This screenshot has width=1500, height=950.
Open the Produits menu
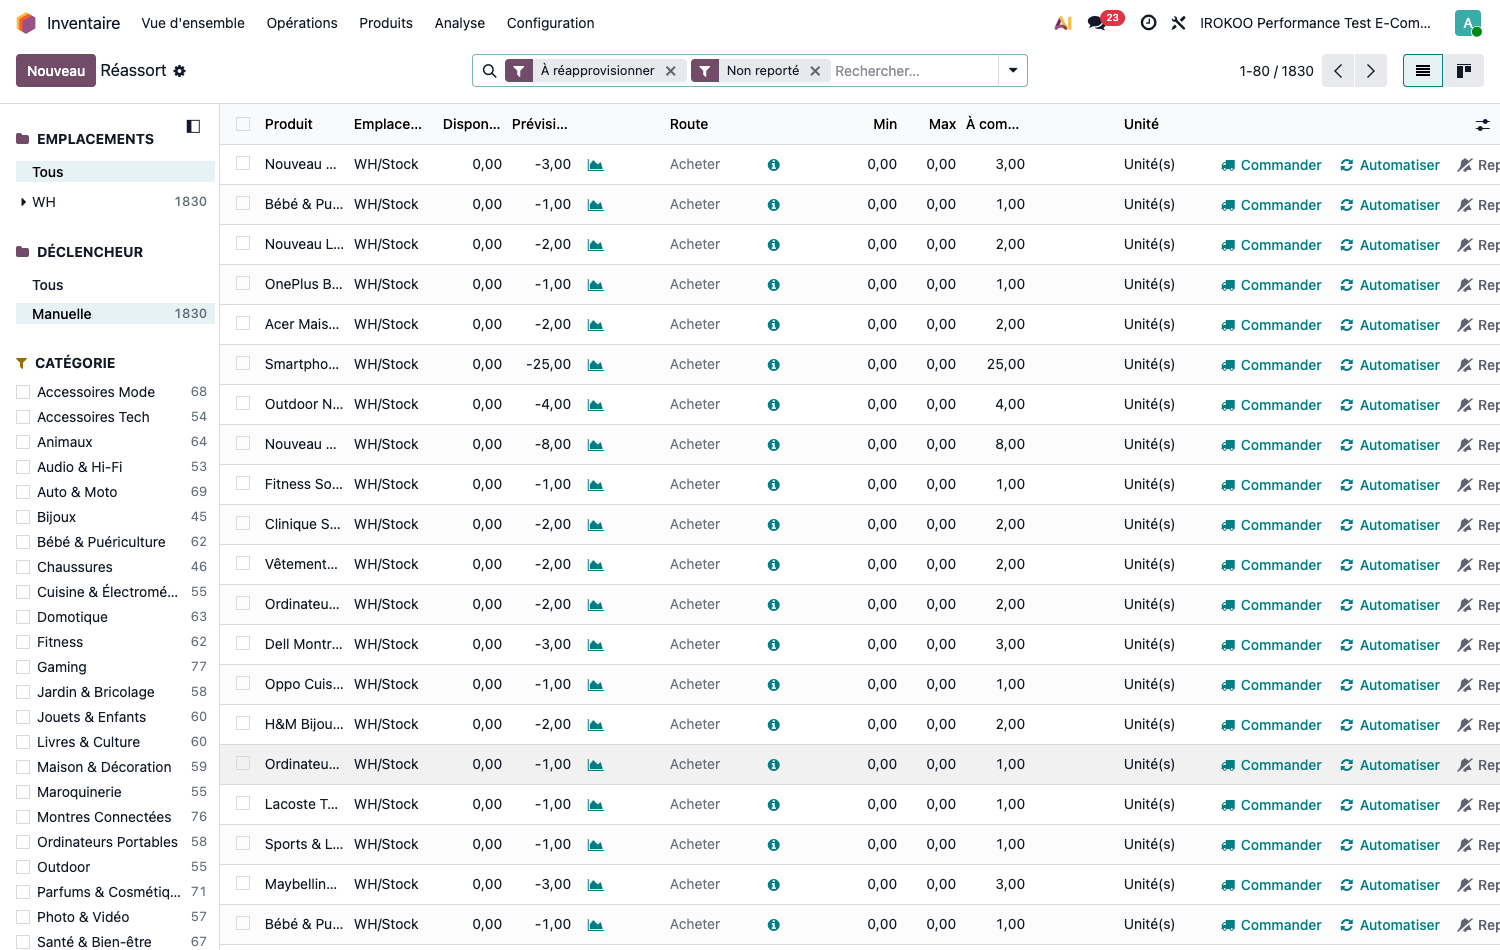[x=386, y=23]
